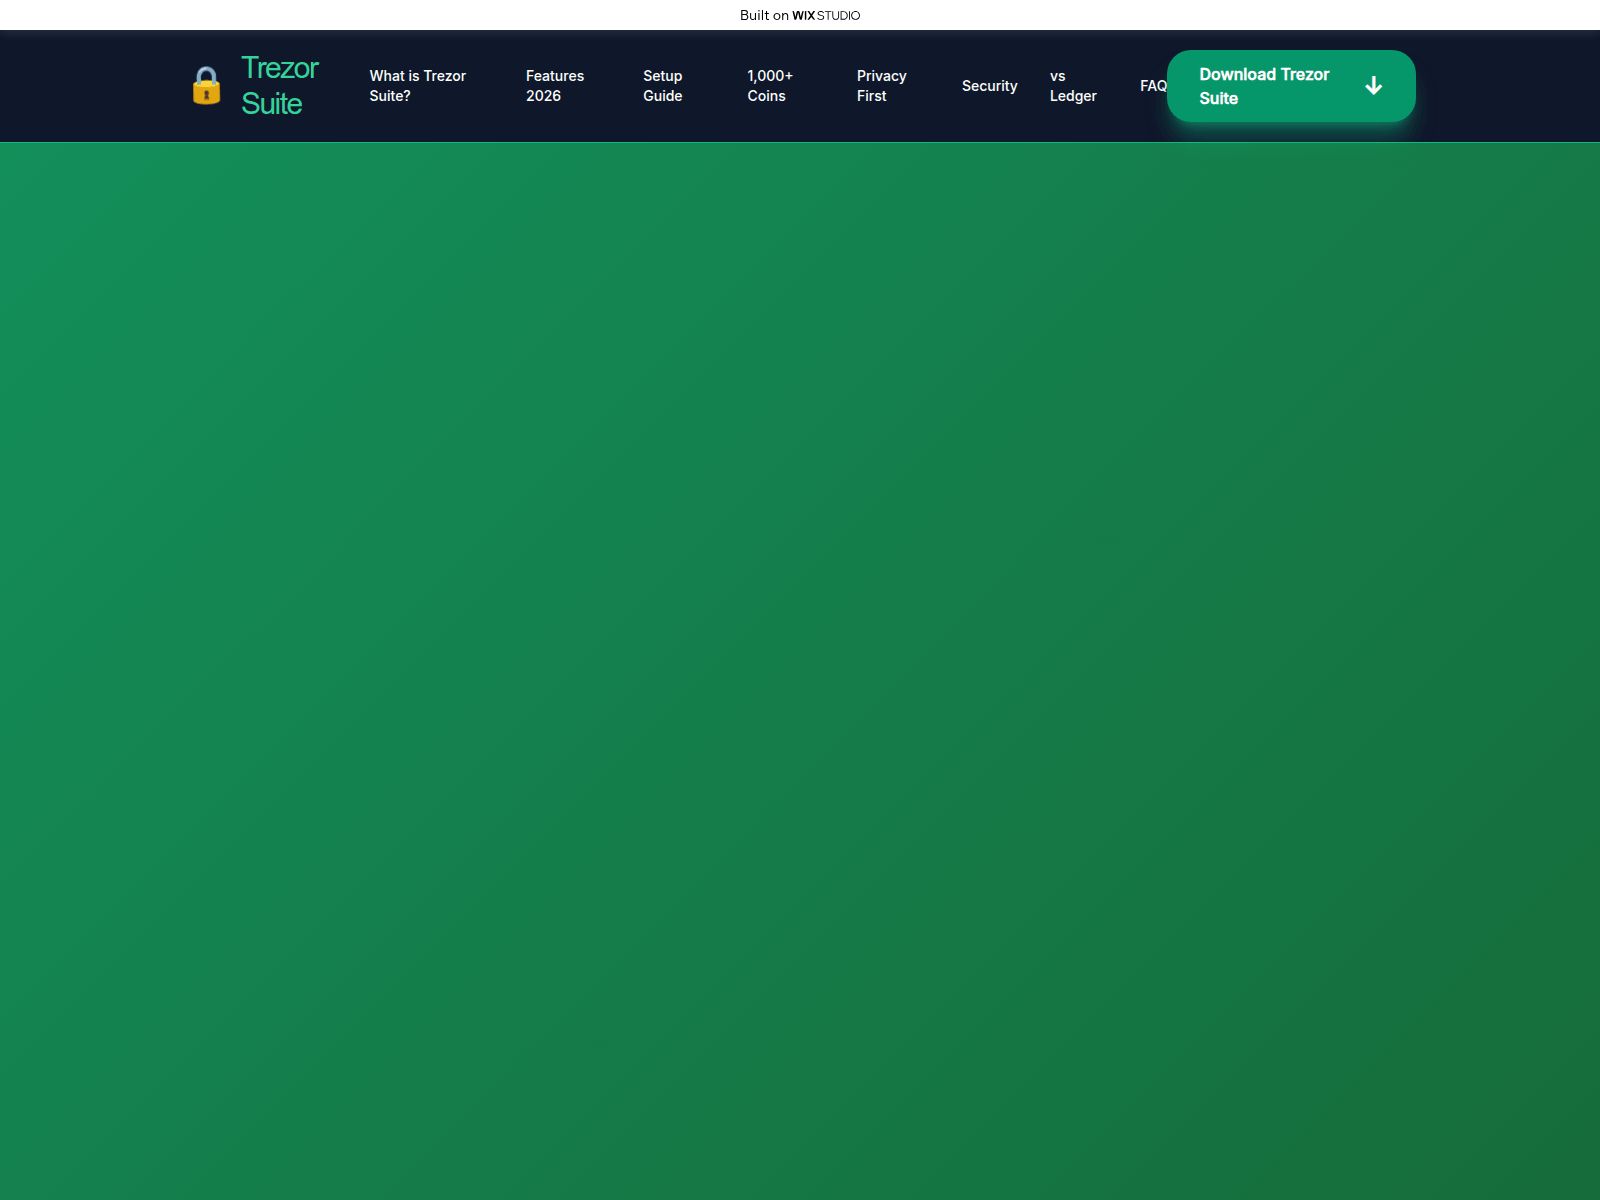Open the "Privacy First" navigation item
The height and width of the screenshot is (1200, 1600).
click(881, 86)
